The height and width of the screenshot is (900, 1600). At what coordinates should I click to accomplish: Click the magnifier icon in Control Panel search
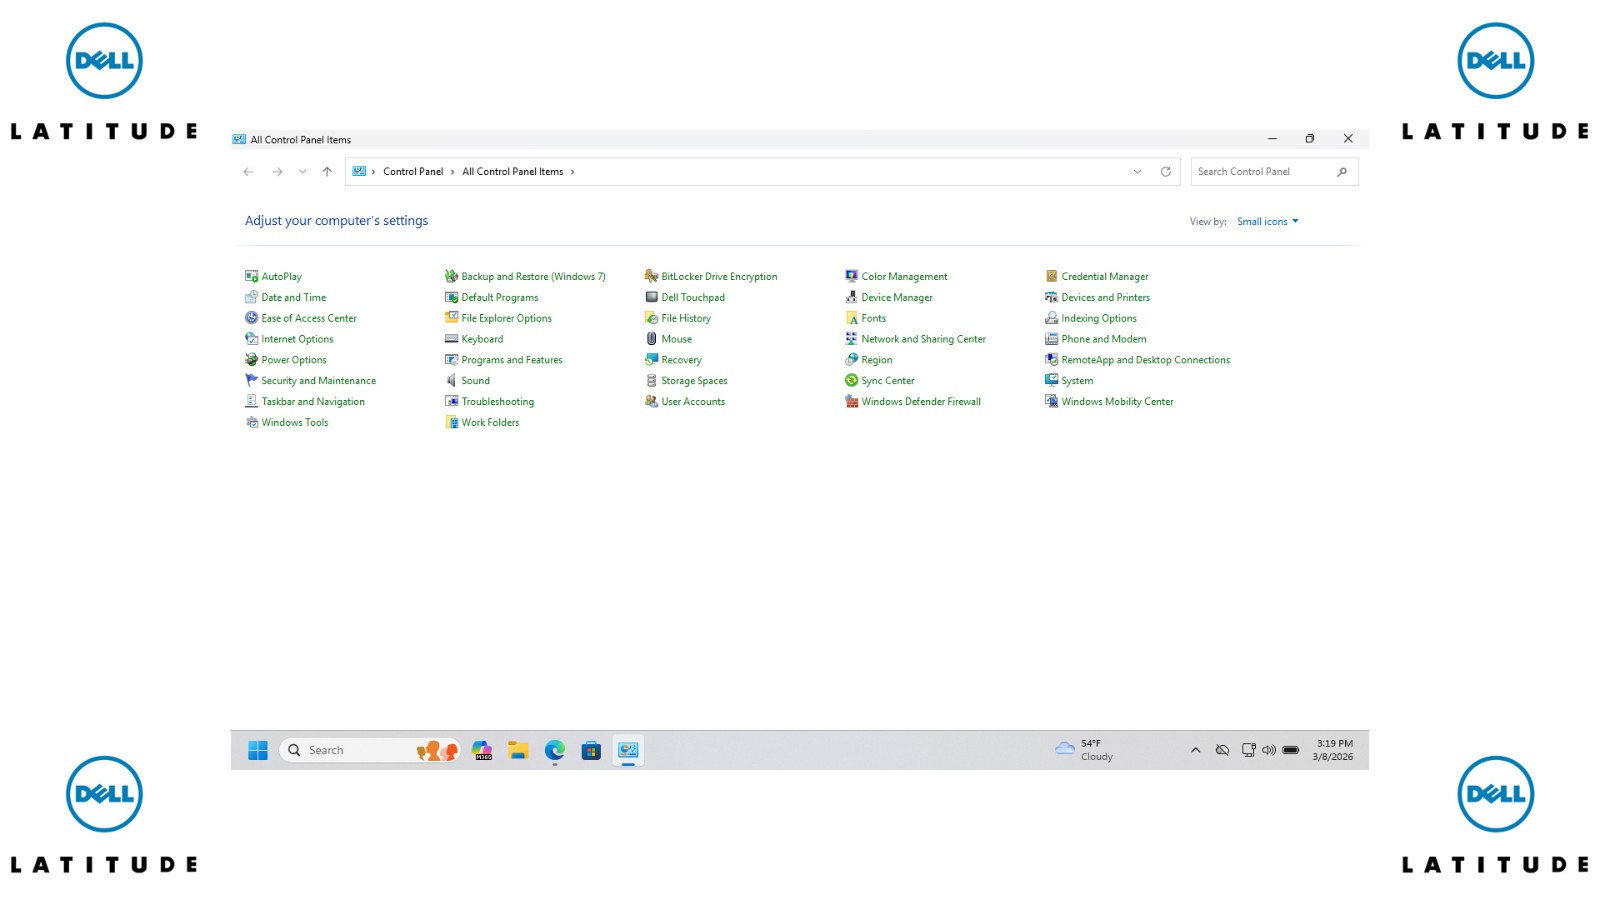click(1342, 172)
